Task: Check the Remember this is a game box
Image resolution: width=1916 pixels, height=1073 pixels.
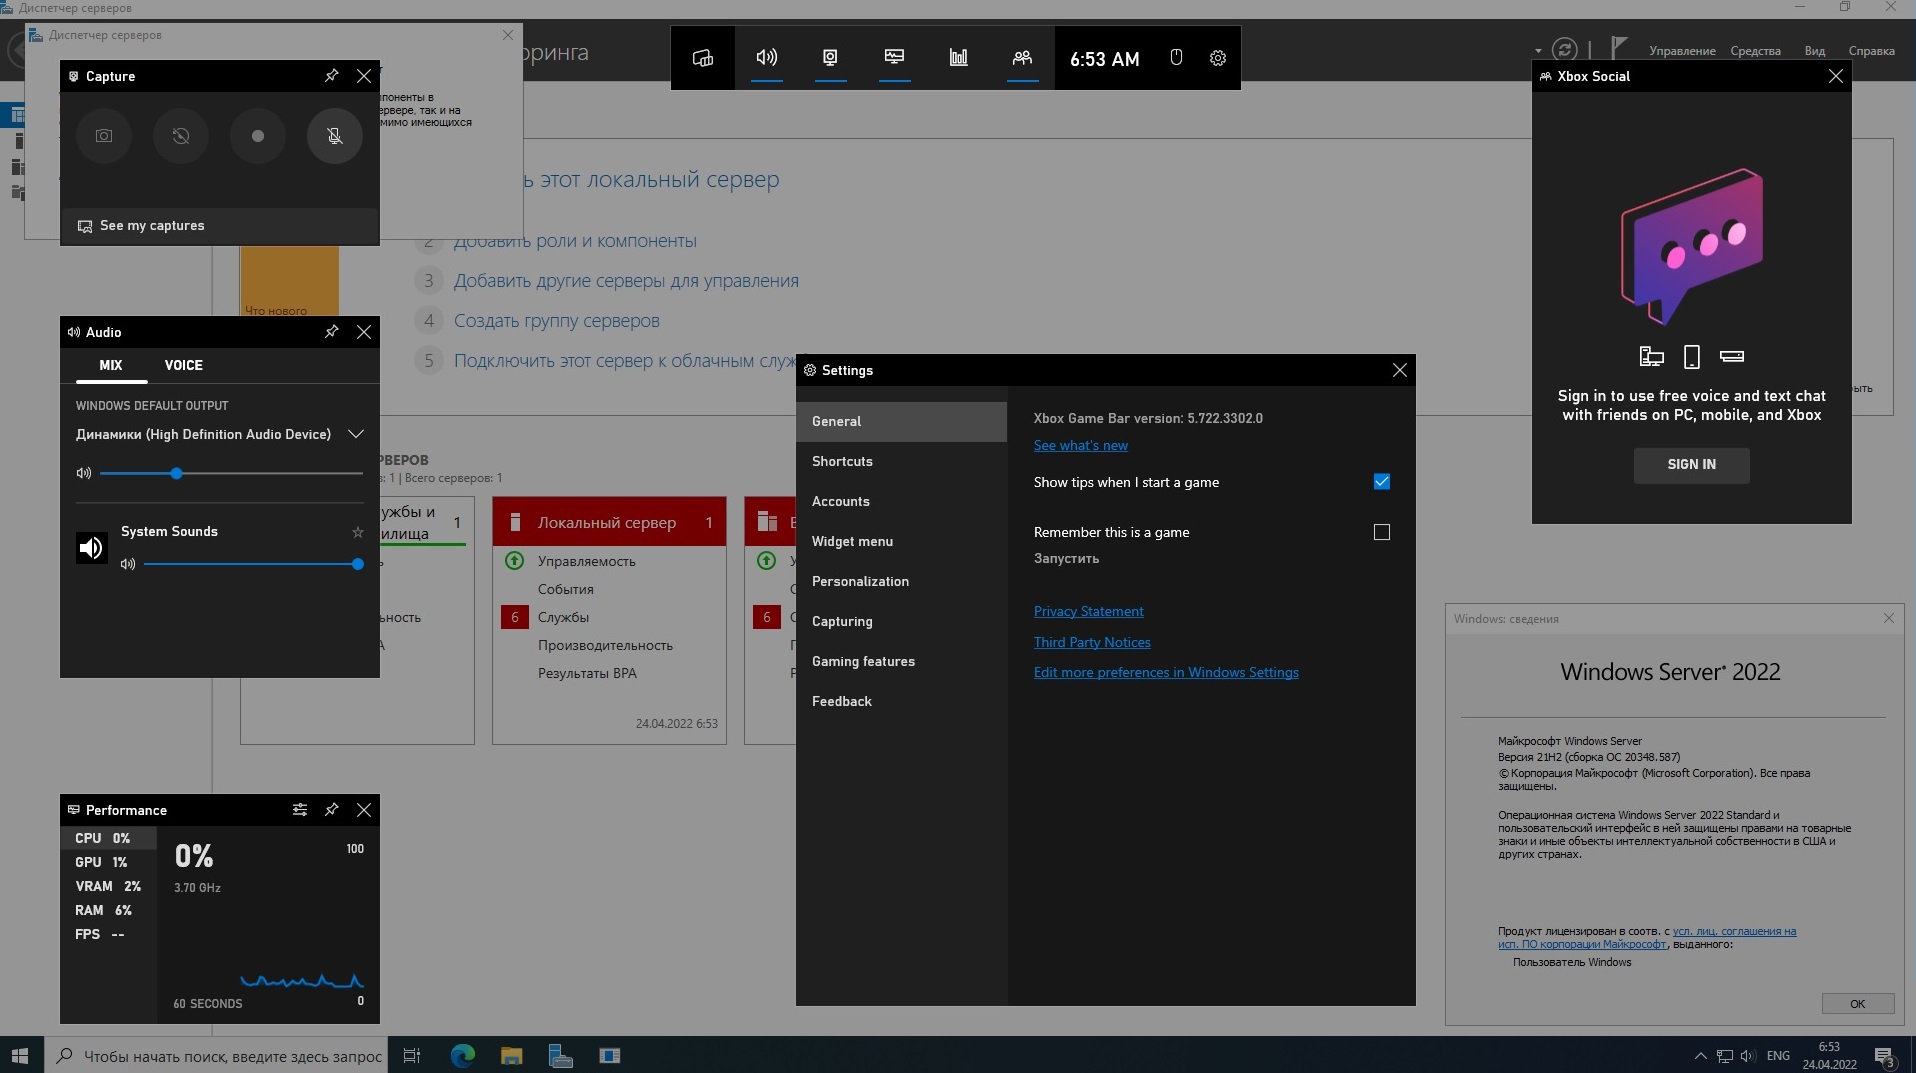Action: tap(1381, 532)
